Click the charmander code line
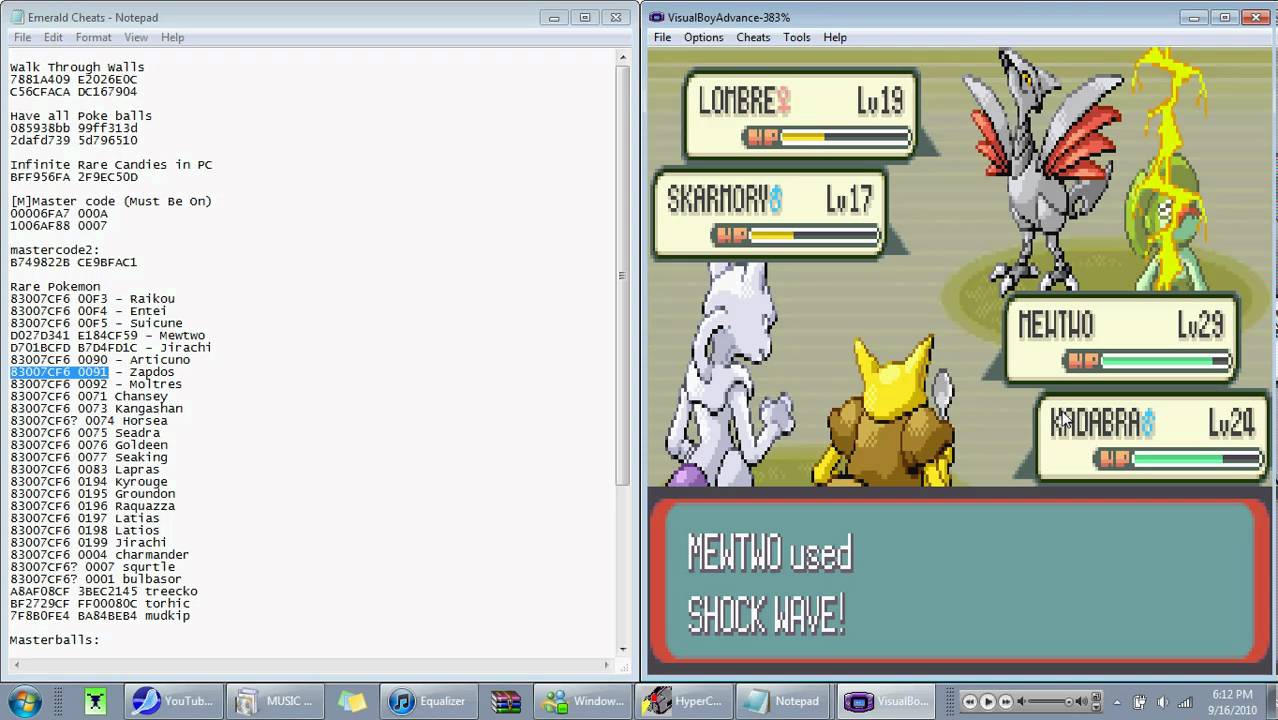This screenshot has height=720, width=1278. pyautogui.click(x=100, y=555)
